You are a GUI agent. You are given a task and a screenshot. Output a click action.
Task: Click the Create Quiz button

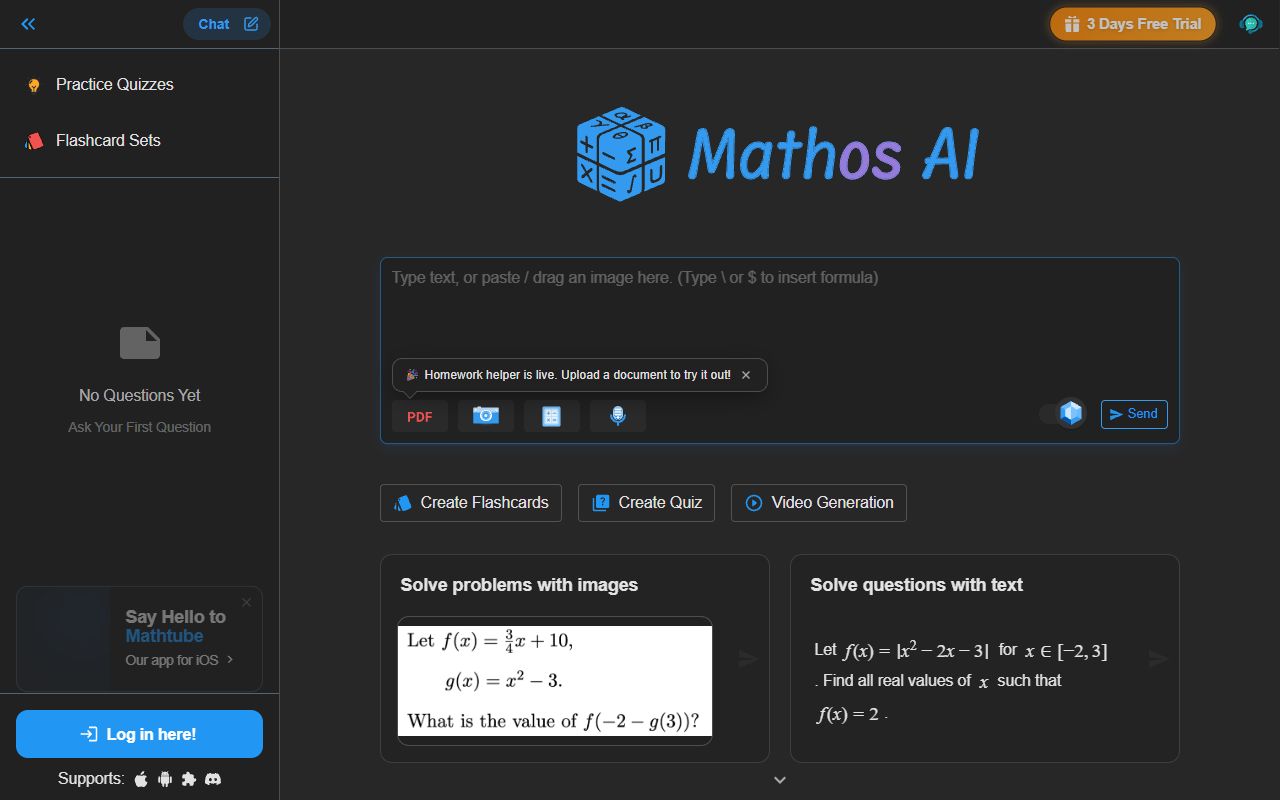click(646, 503)
